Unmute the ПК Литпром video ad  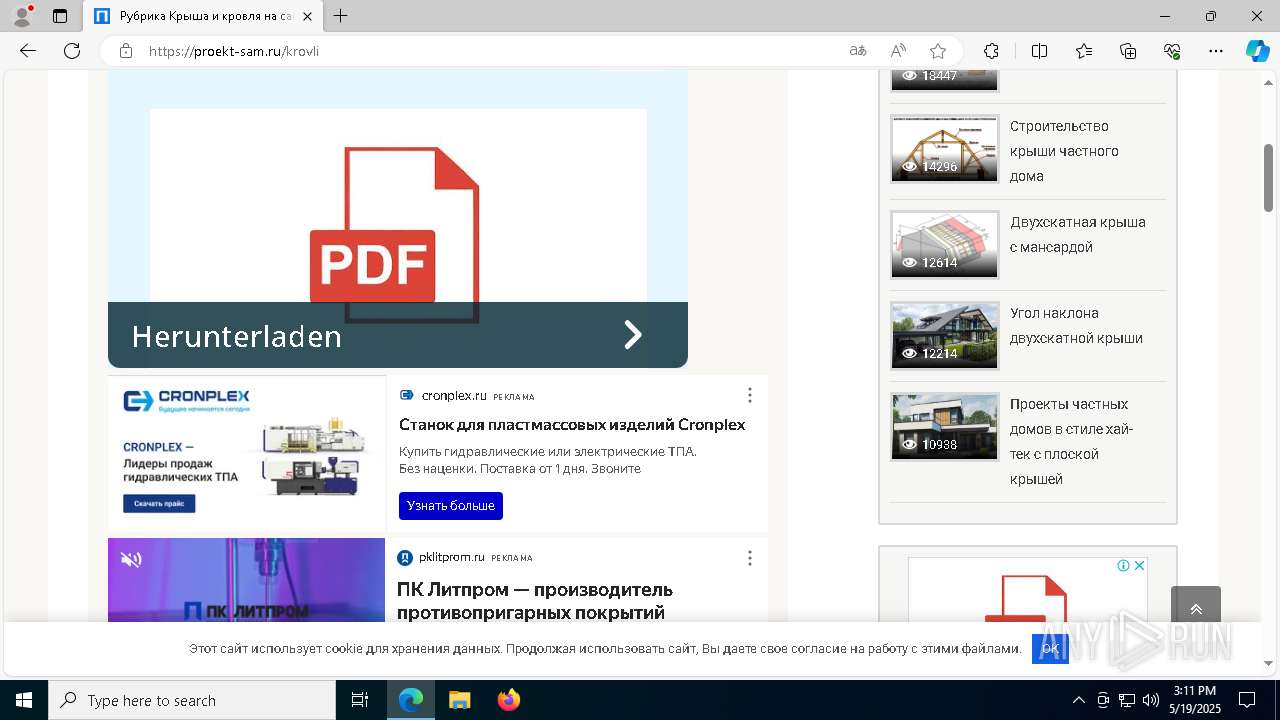[131, 559]
